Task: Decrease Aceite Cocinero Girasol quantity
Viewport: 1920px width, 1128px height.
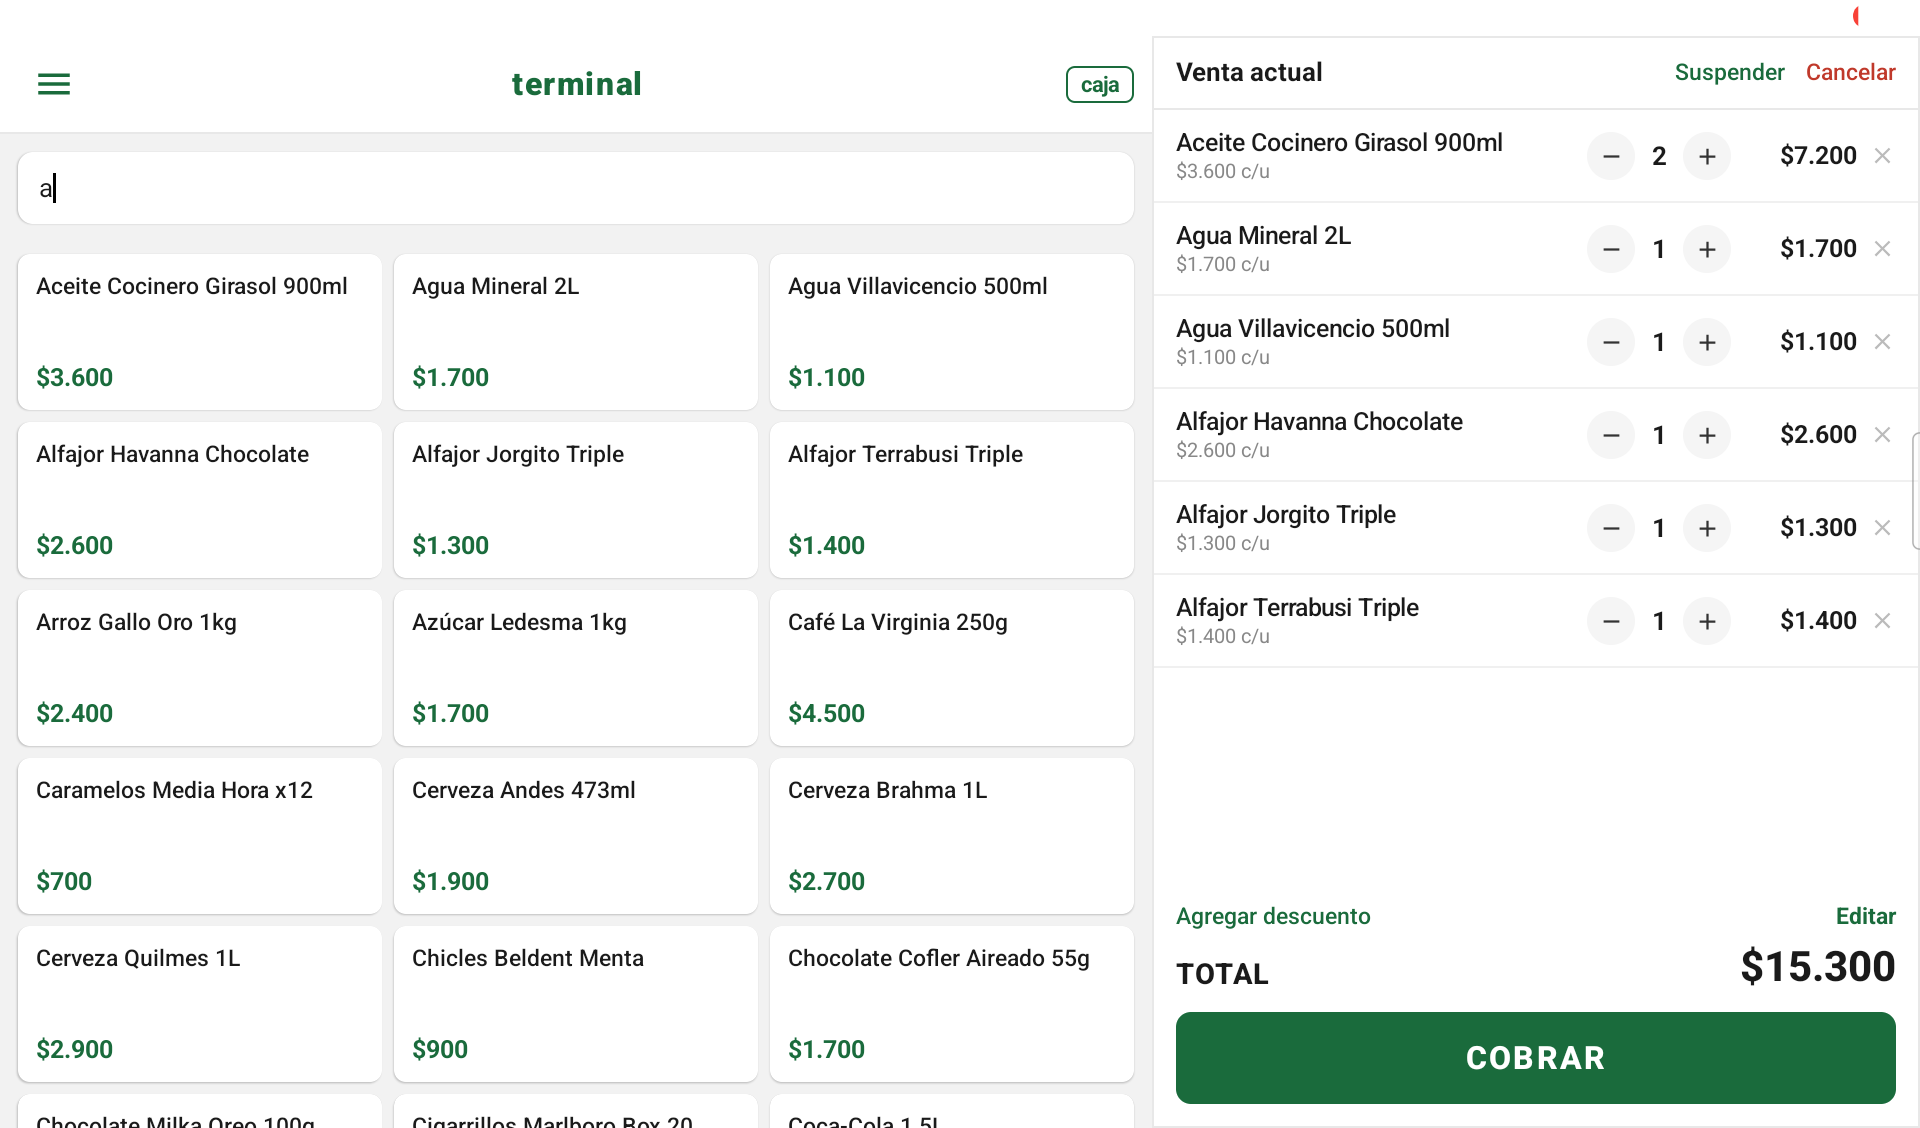Action: (1611, 156)
